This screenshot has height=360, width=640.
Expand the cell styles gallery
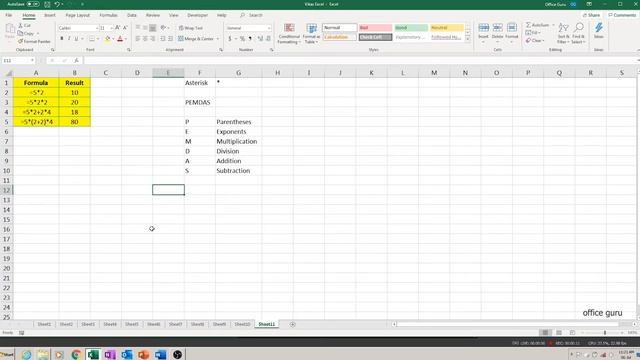(468, 38)
